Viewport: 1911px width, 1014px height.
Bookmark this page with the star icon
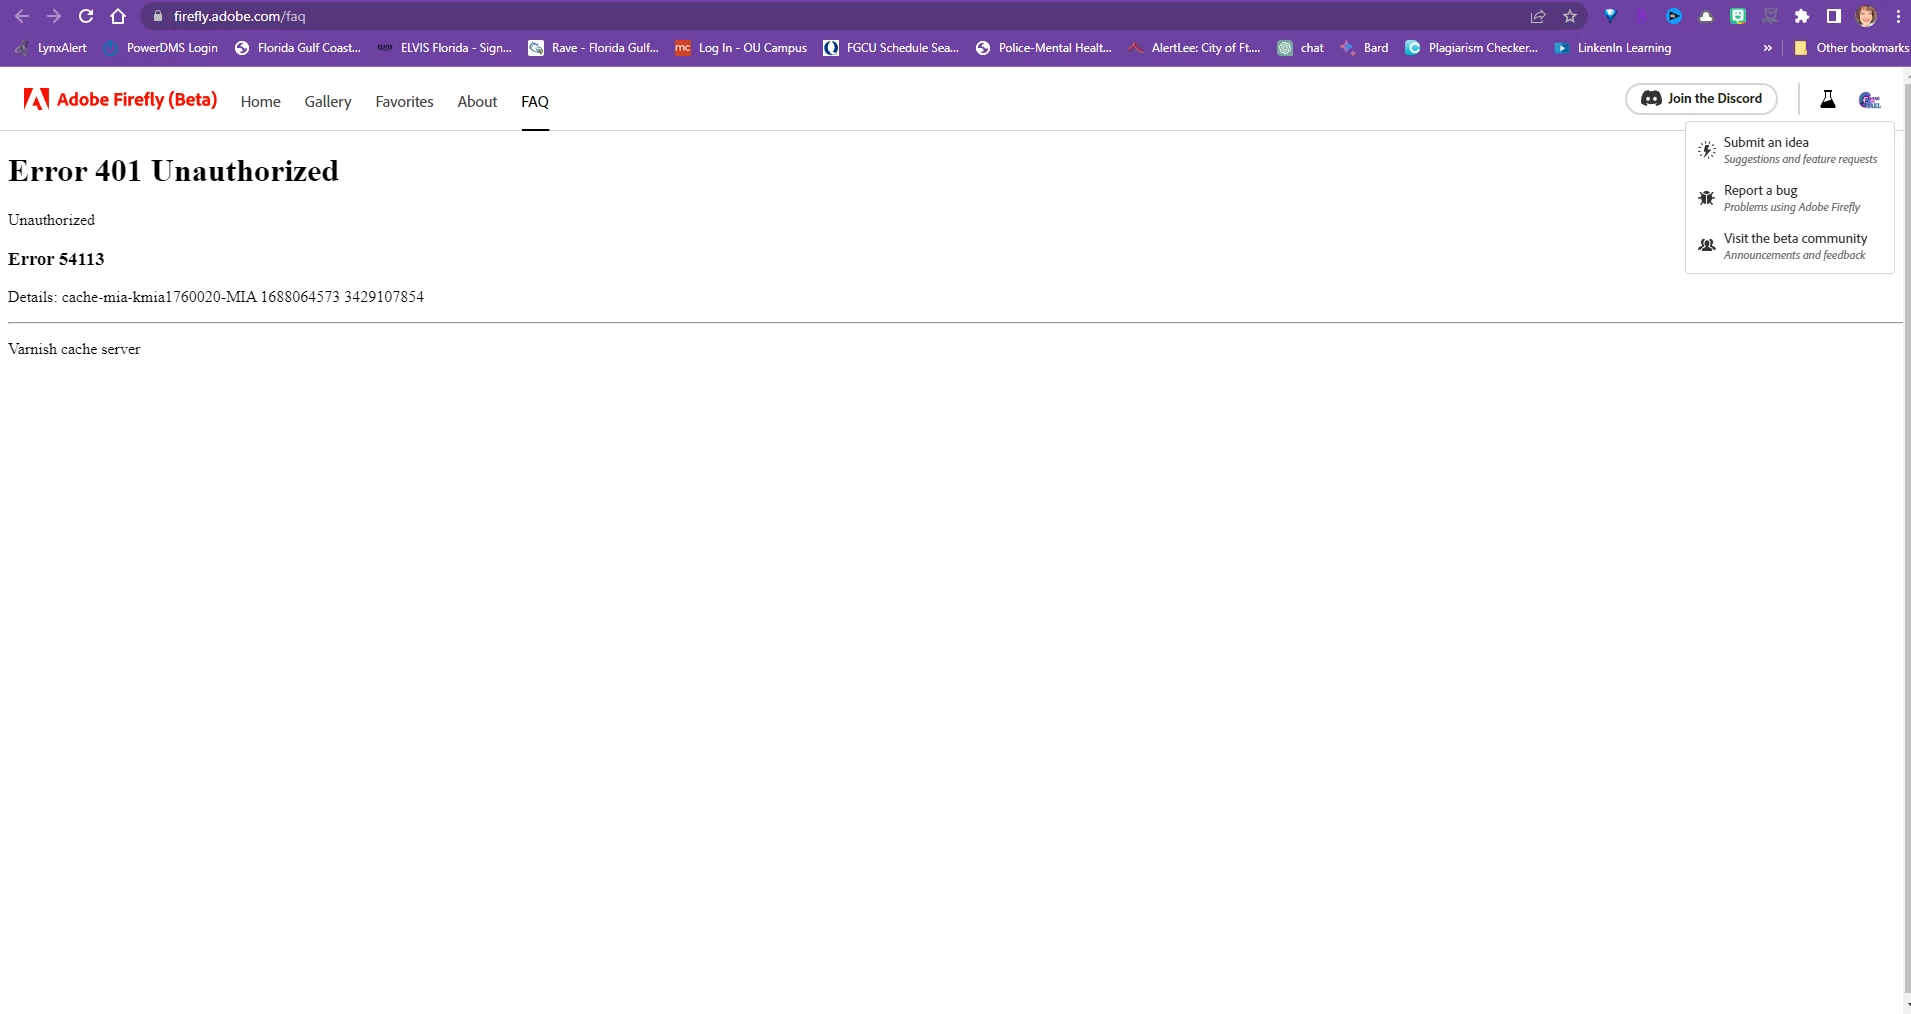1570,16
